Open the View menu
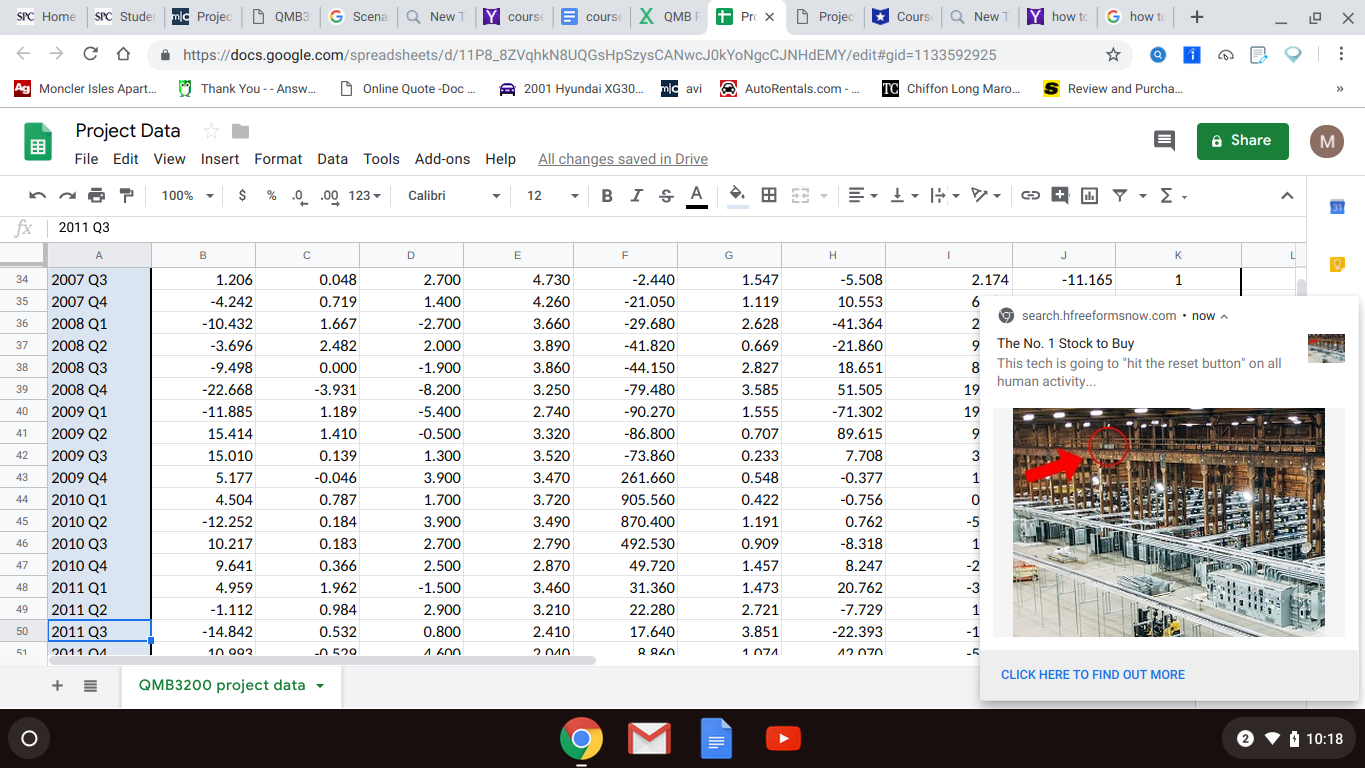 pos(169,159)
